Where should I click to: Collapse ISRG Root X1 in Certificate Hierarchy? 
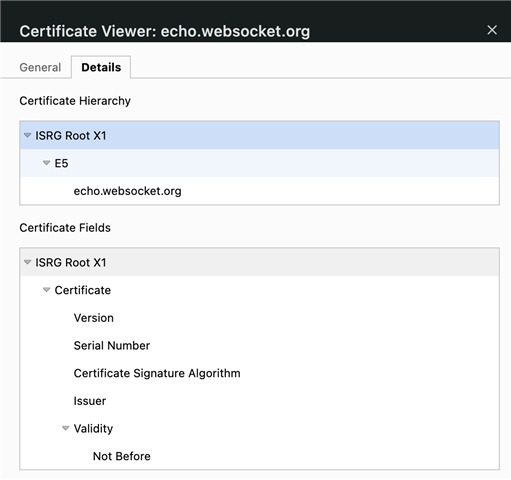pos(28,135)
